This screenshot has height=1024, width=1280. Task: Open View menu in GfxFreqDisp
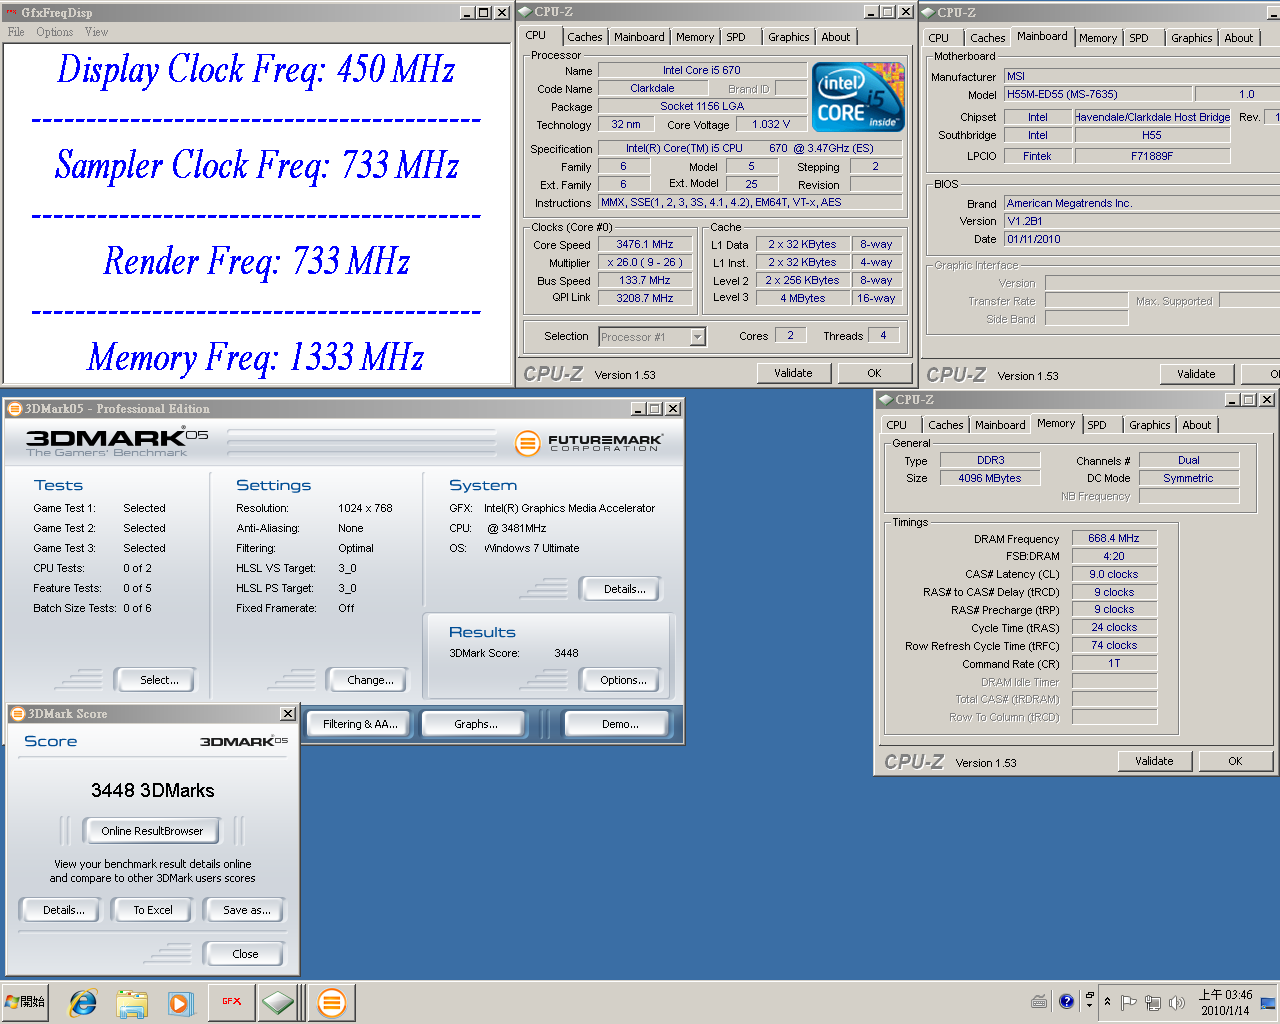pyautogui.click(x=96, y=32)
